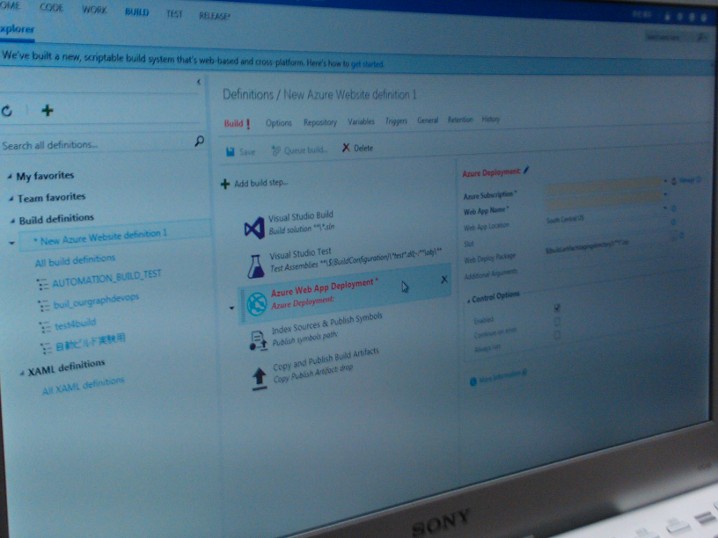Screen dimensions: 718x538
Task: Toggle the Enabled checkbox
Action: [557, 308]
